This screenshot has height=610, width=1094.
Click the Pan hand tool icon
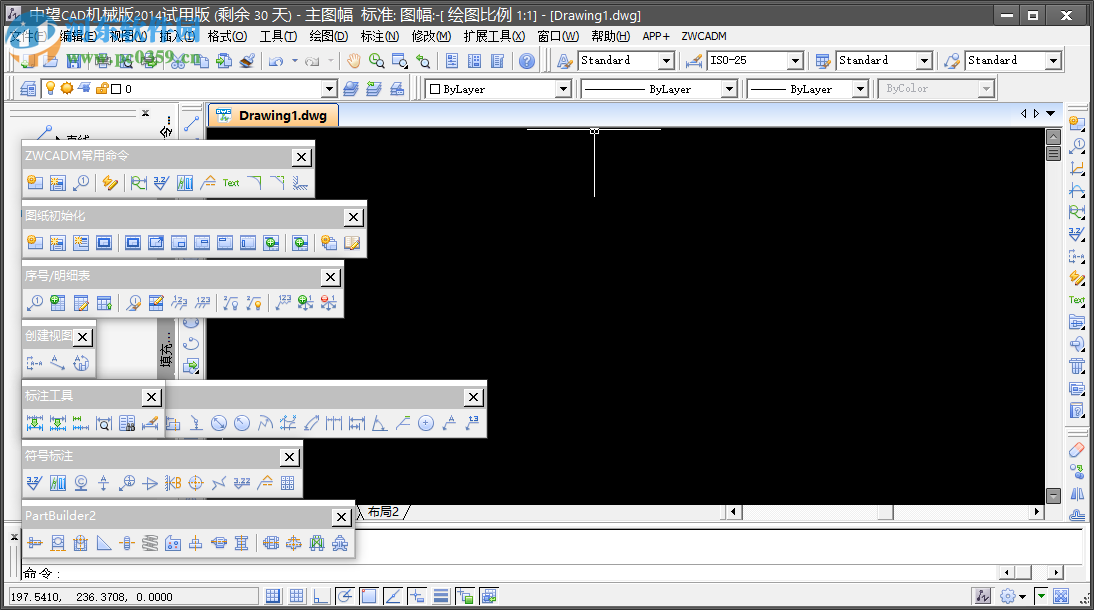pos(354,61)
